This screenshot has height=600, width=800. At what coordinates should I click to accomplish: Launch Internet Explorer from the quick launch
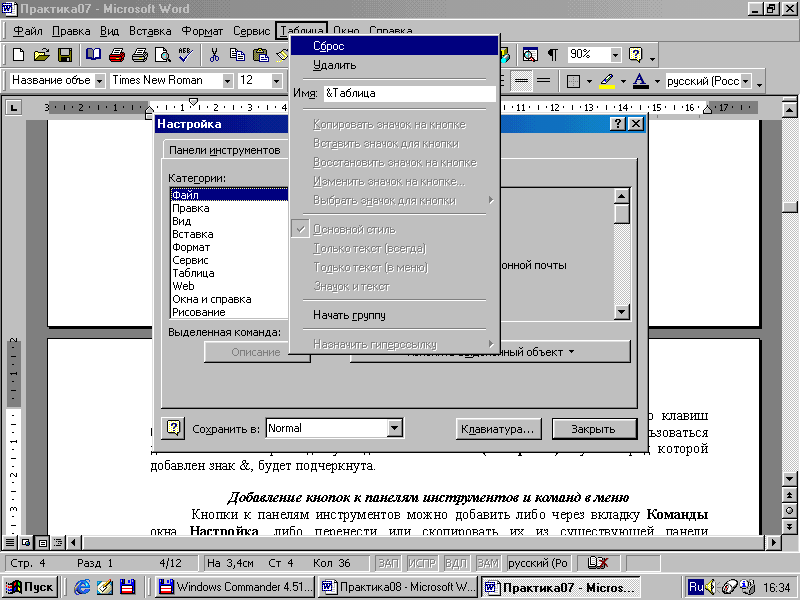82,587
